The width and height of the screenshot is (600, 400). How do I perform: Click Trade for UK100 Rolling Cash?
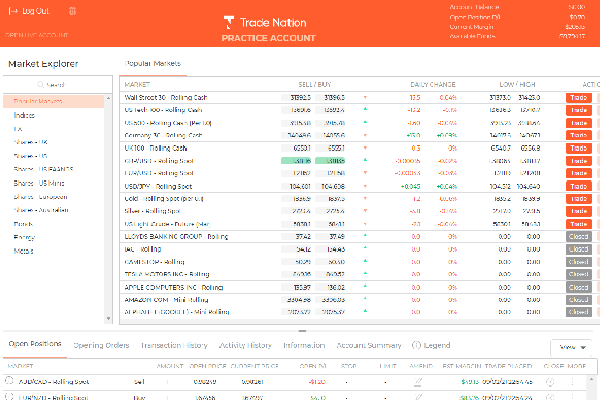pos(579,148)
